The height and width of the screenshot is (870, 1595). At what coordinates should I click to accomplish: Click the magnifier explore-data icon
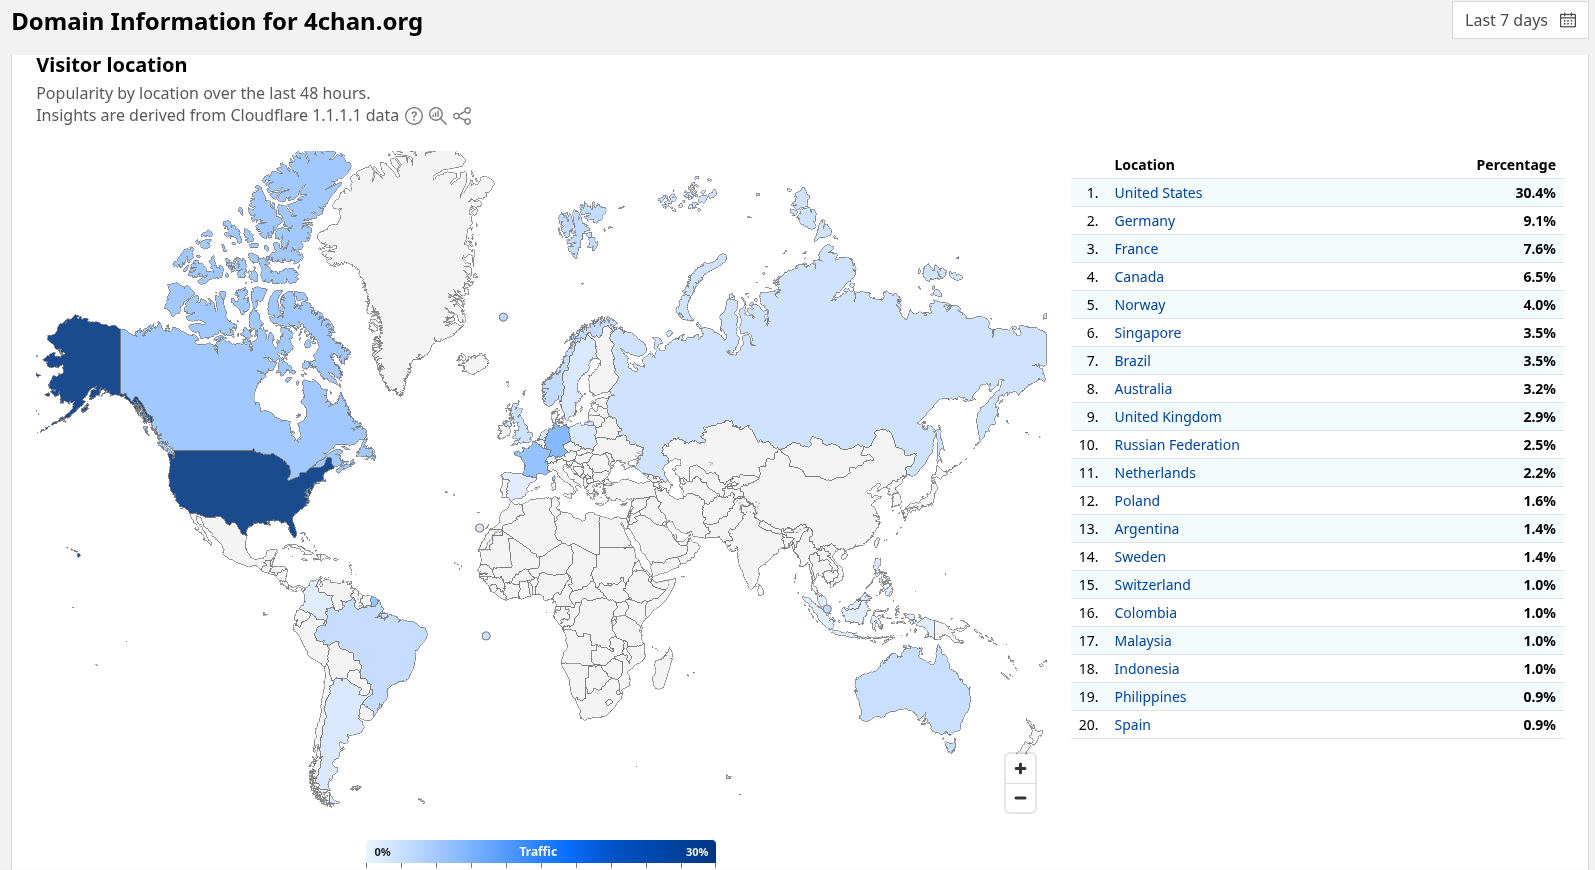tap(438, 116)
